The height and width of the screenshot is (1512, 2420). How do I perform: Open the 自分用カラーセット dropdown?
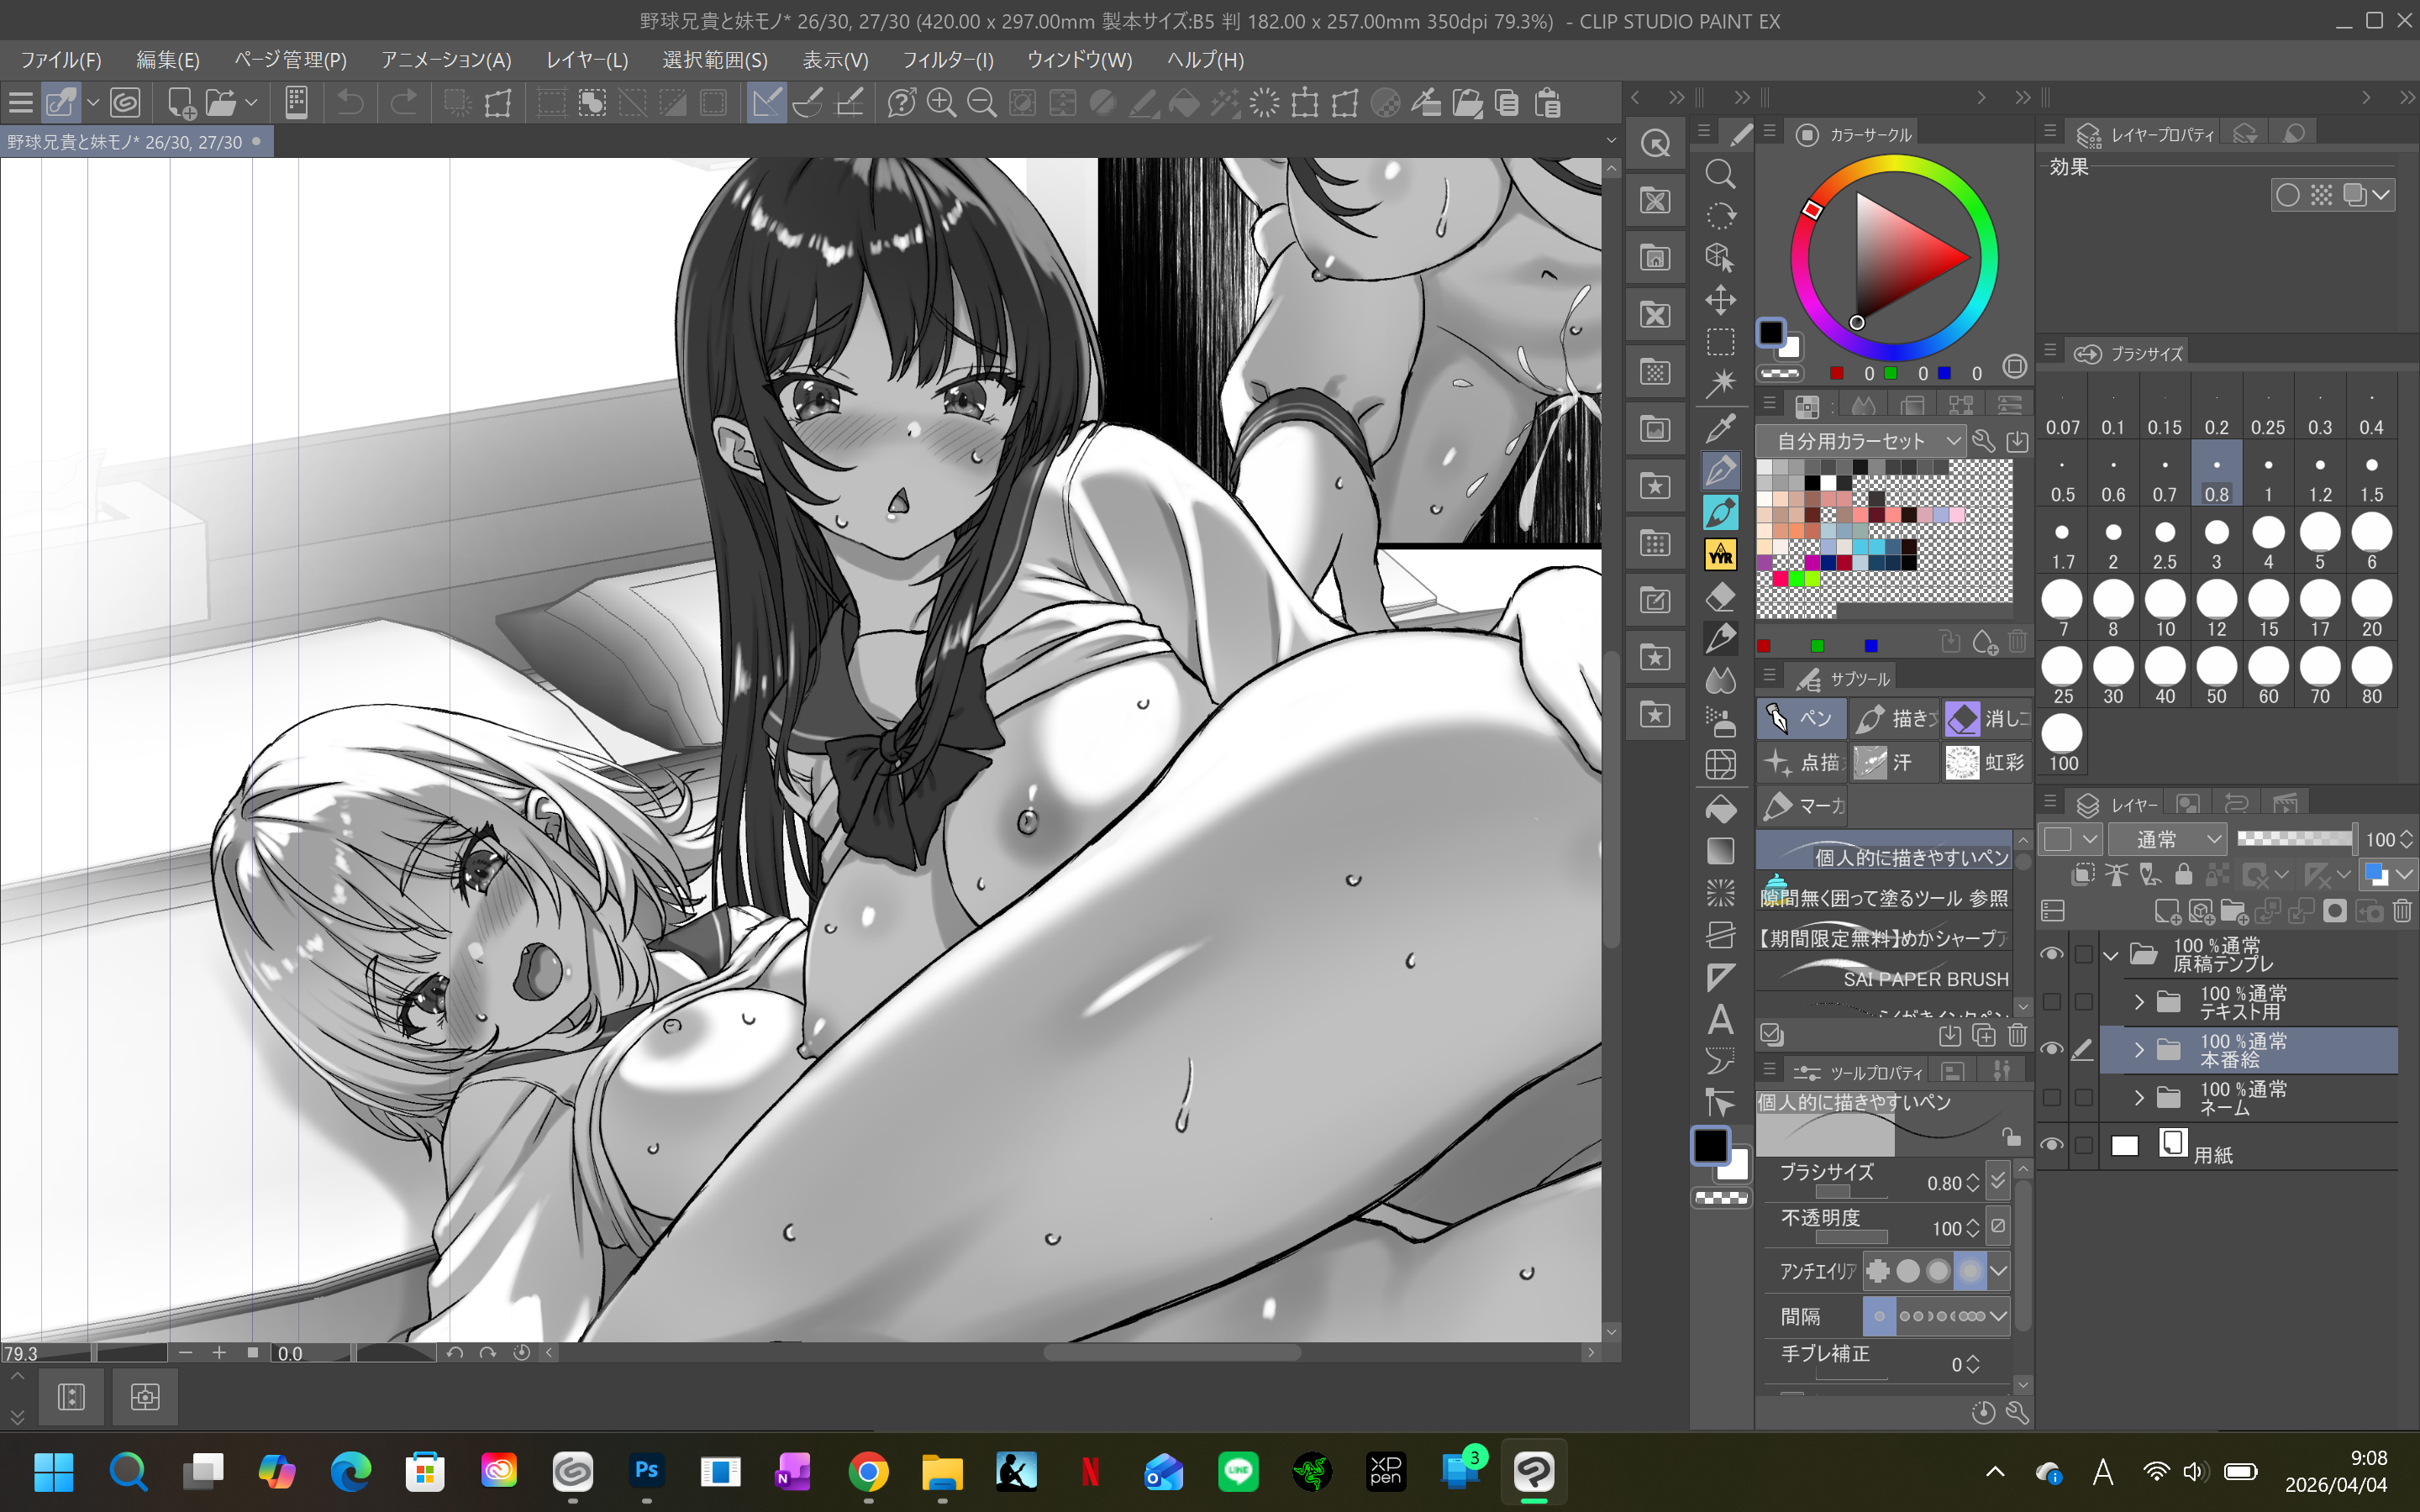(1862, 441)
